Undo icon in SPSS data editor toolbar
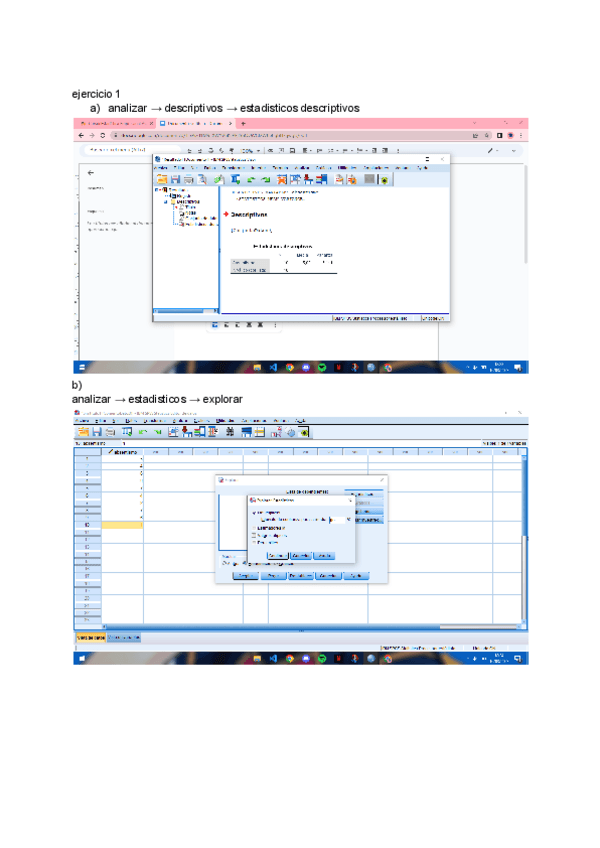The image size is (600, 848). pyautogui.click(x=143, y=432)
